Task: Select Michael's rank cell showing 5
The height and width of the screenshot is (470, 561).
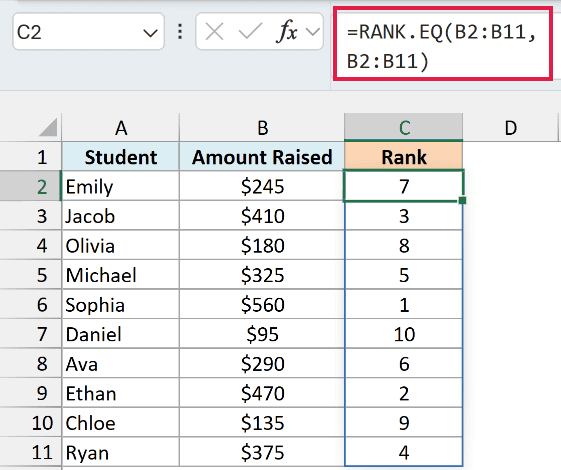Action: pyautogui.click(x=404, y=275)
